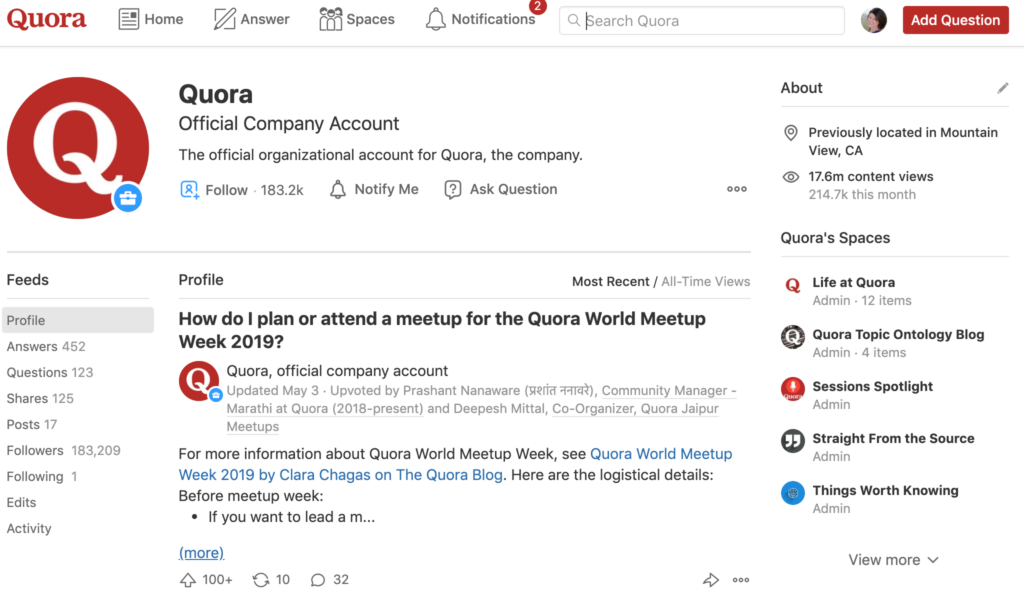1024x594 pixels.
Task: Expand View more spaces
Action: (893, 560)
